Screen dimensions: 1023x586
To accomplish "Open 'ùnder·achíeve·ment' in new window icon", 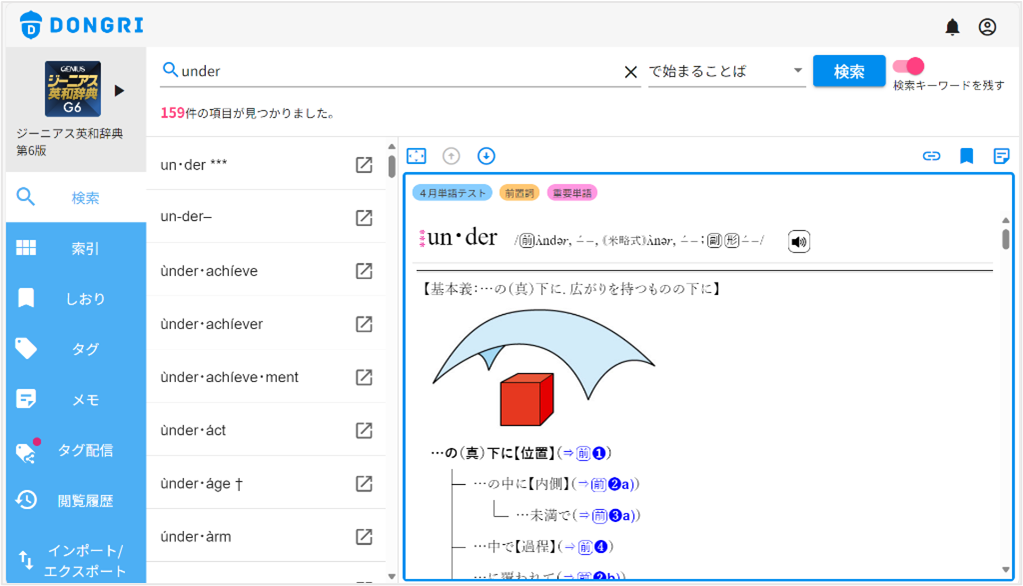I will [x=364, y=377].
